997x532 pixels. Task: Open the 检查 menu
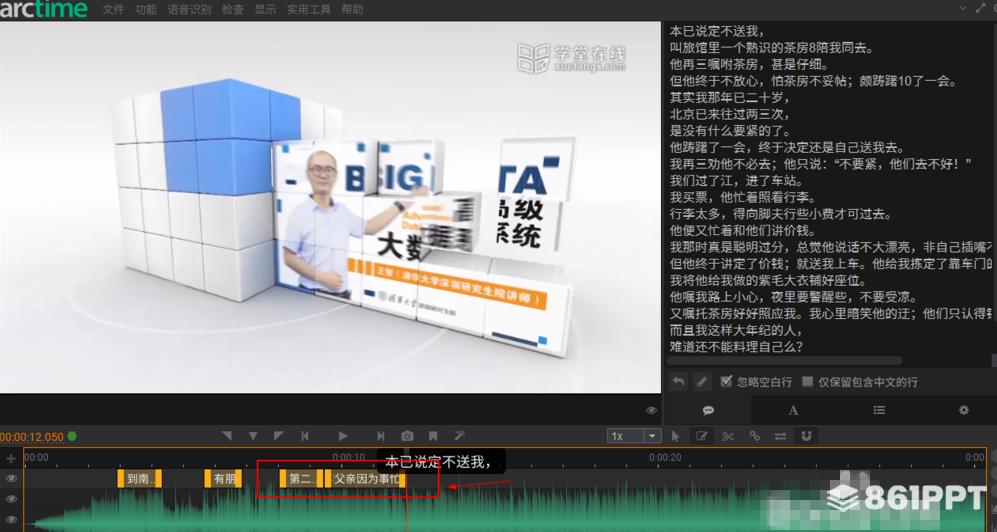pos(233,10)
